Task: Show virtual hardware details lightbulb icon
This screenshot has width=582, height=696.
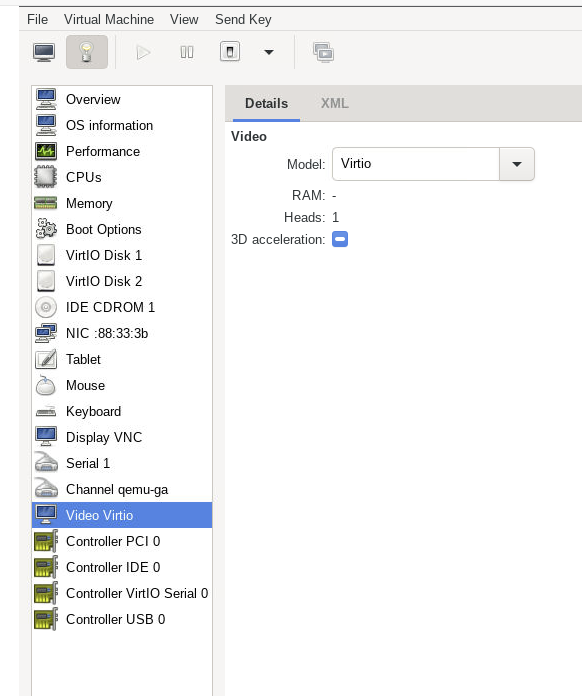Action: coord(87,52)
